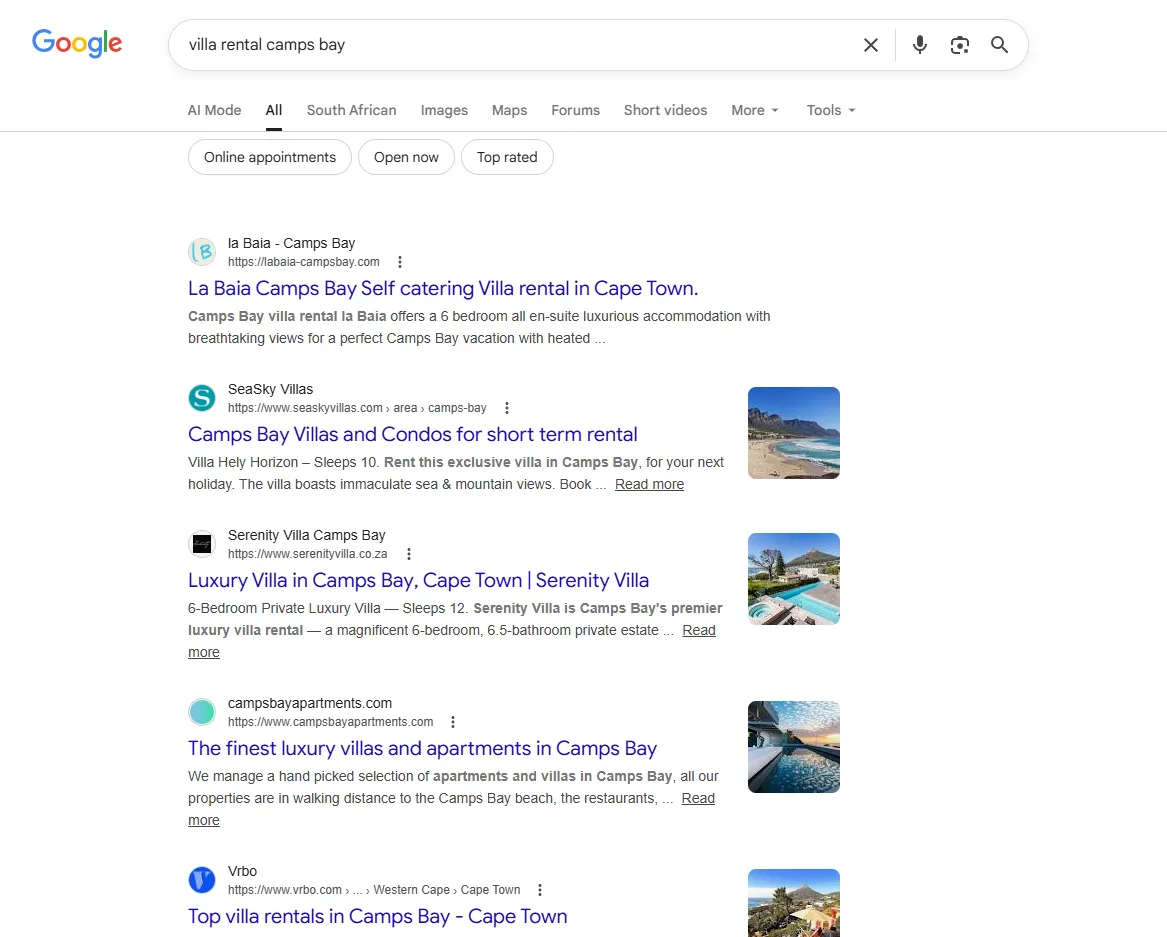This screenshot has height=937, width=1167.
Task: Click the www.campsbayapartments.com URL text
Action: coord(330,722)
